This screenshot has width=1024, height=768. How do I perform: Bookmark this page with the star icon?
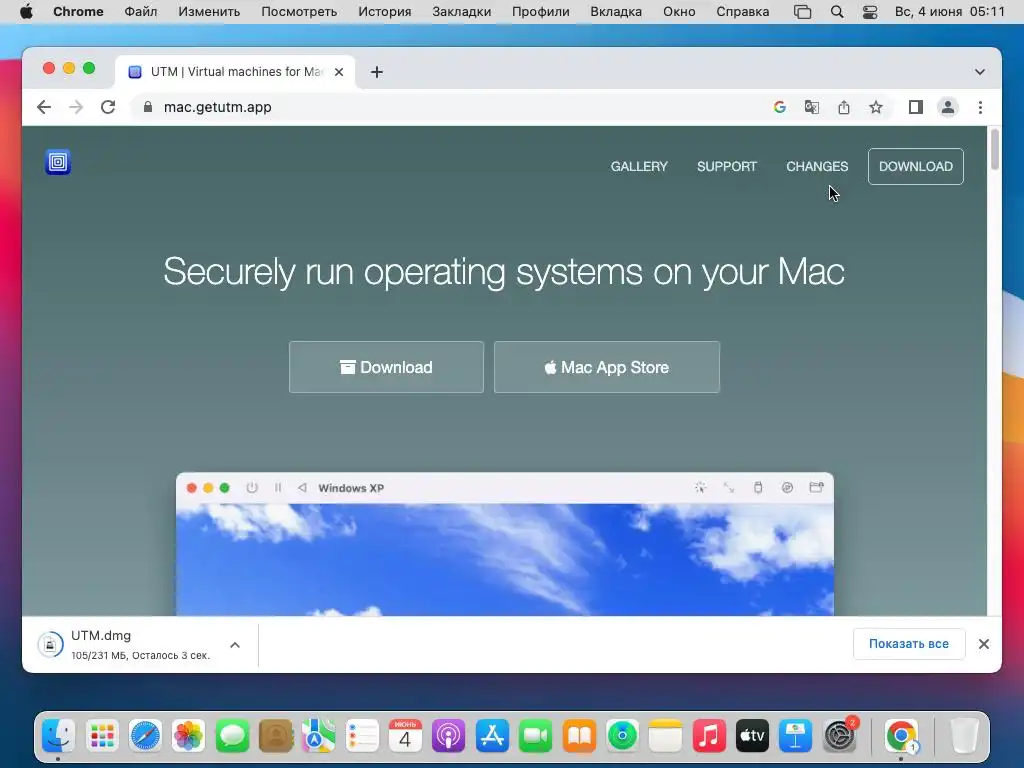pyautogui.click(x=876, y=107)
